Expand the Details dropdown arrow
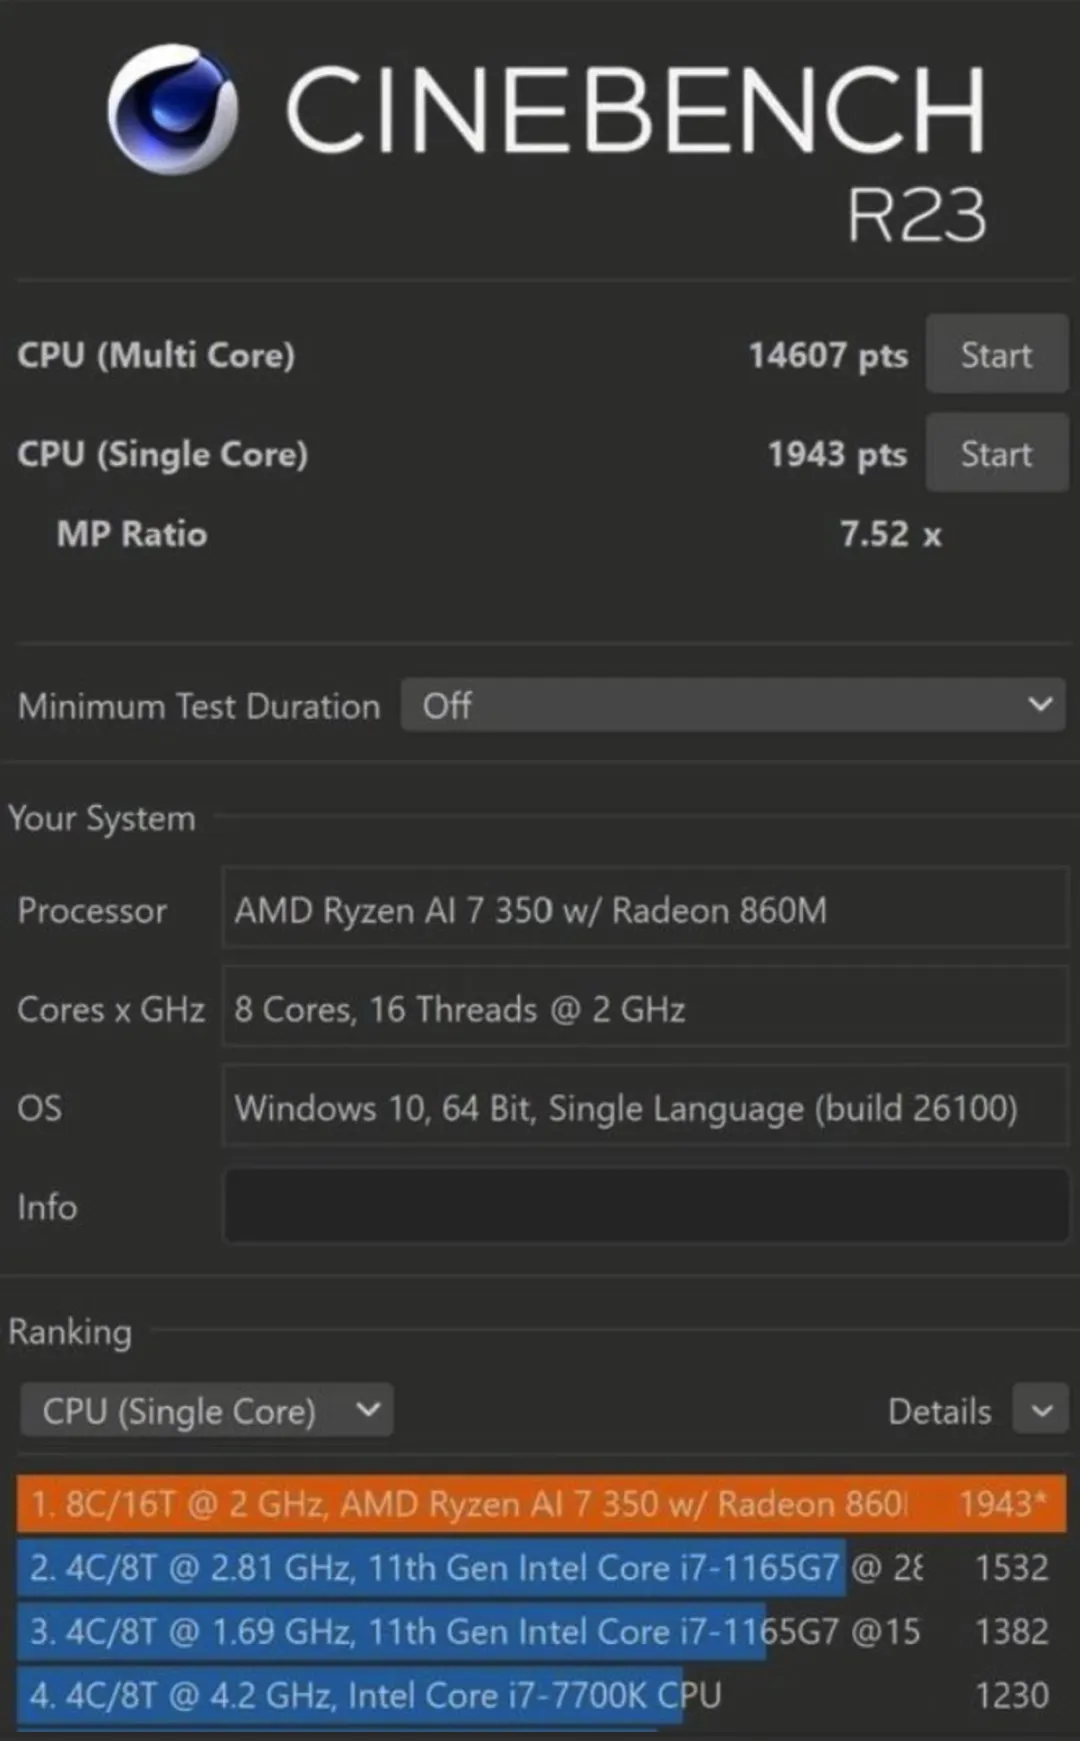1080x1741 pixels. 1041,1410
